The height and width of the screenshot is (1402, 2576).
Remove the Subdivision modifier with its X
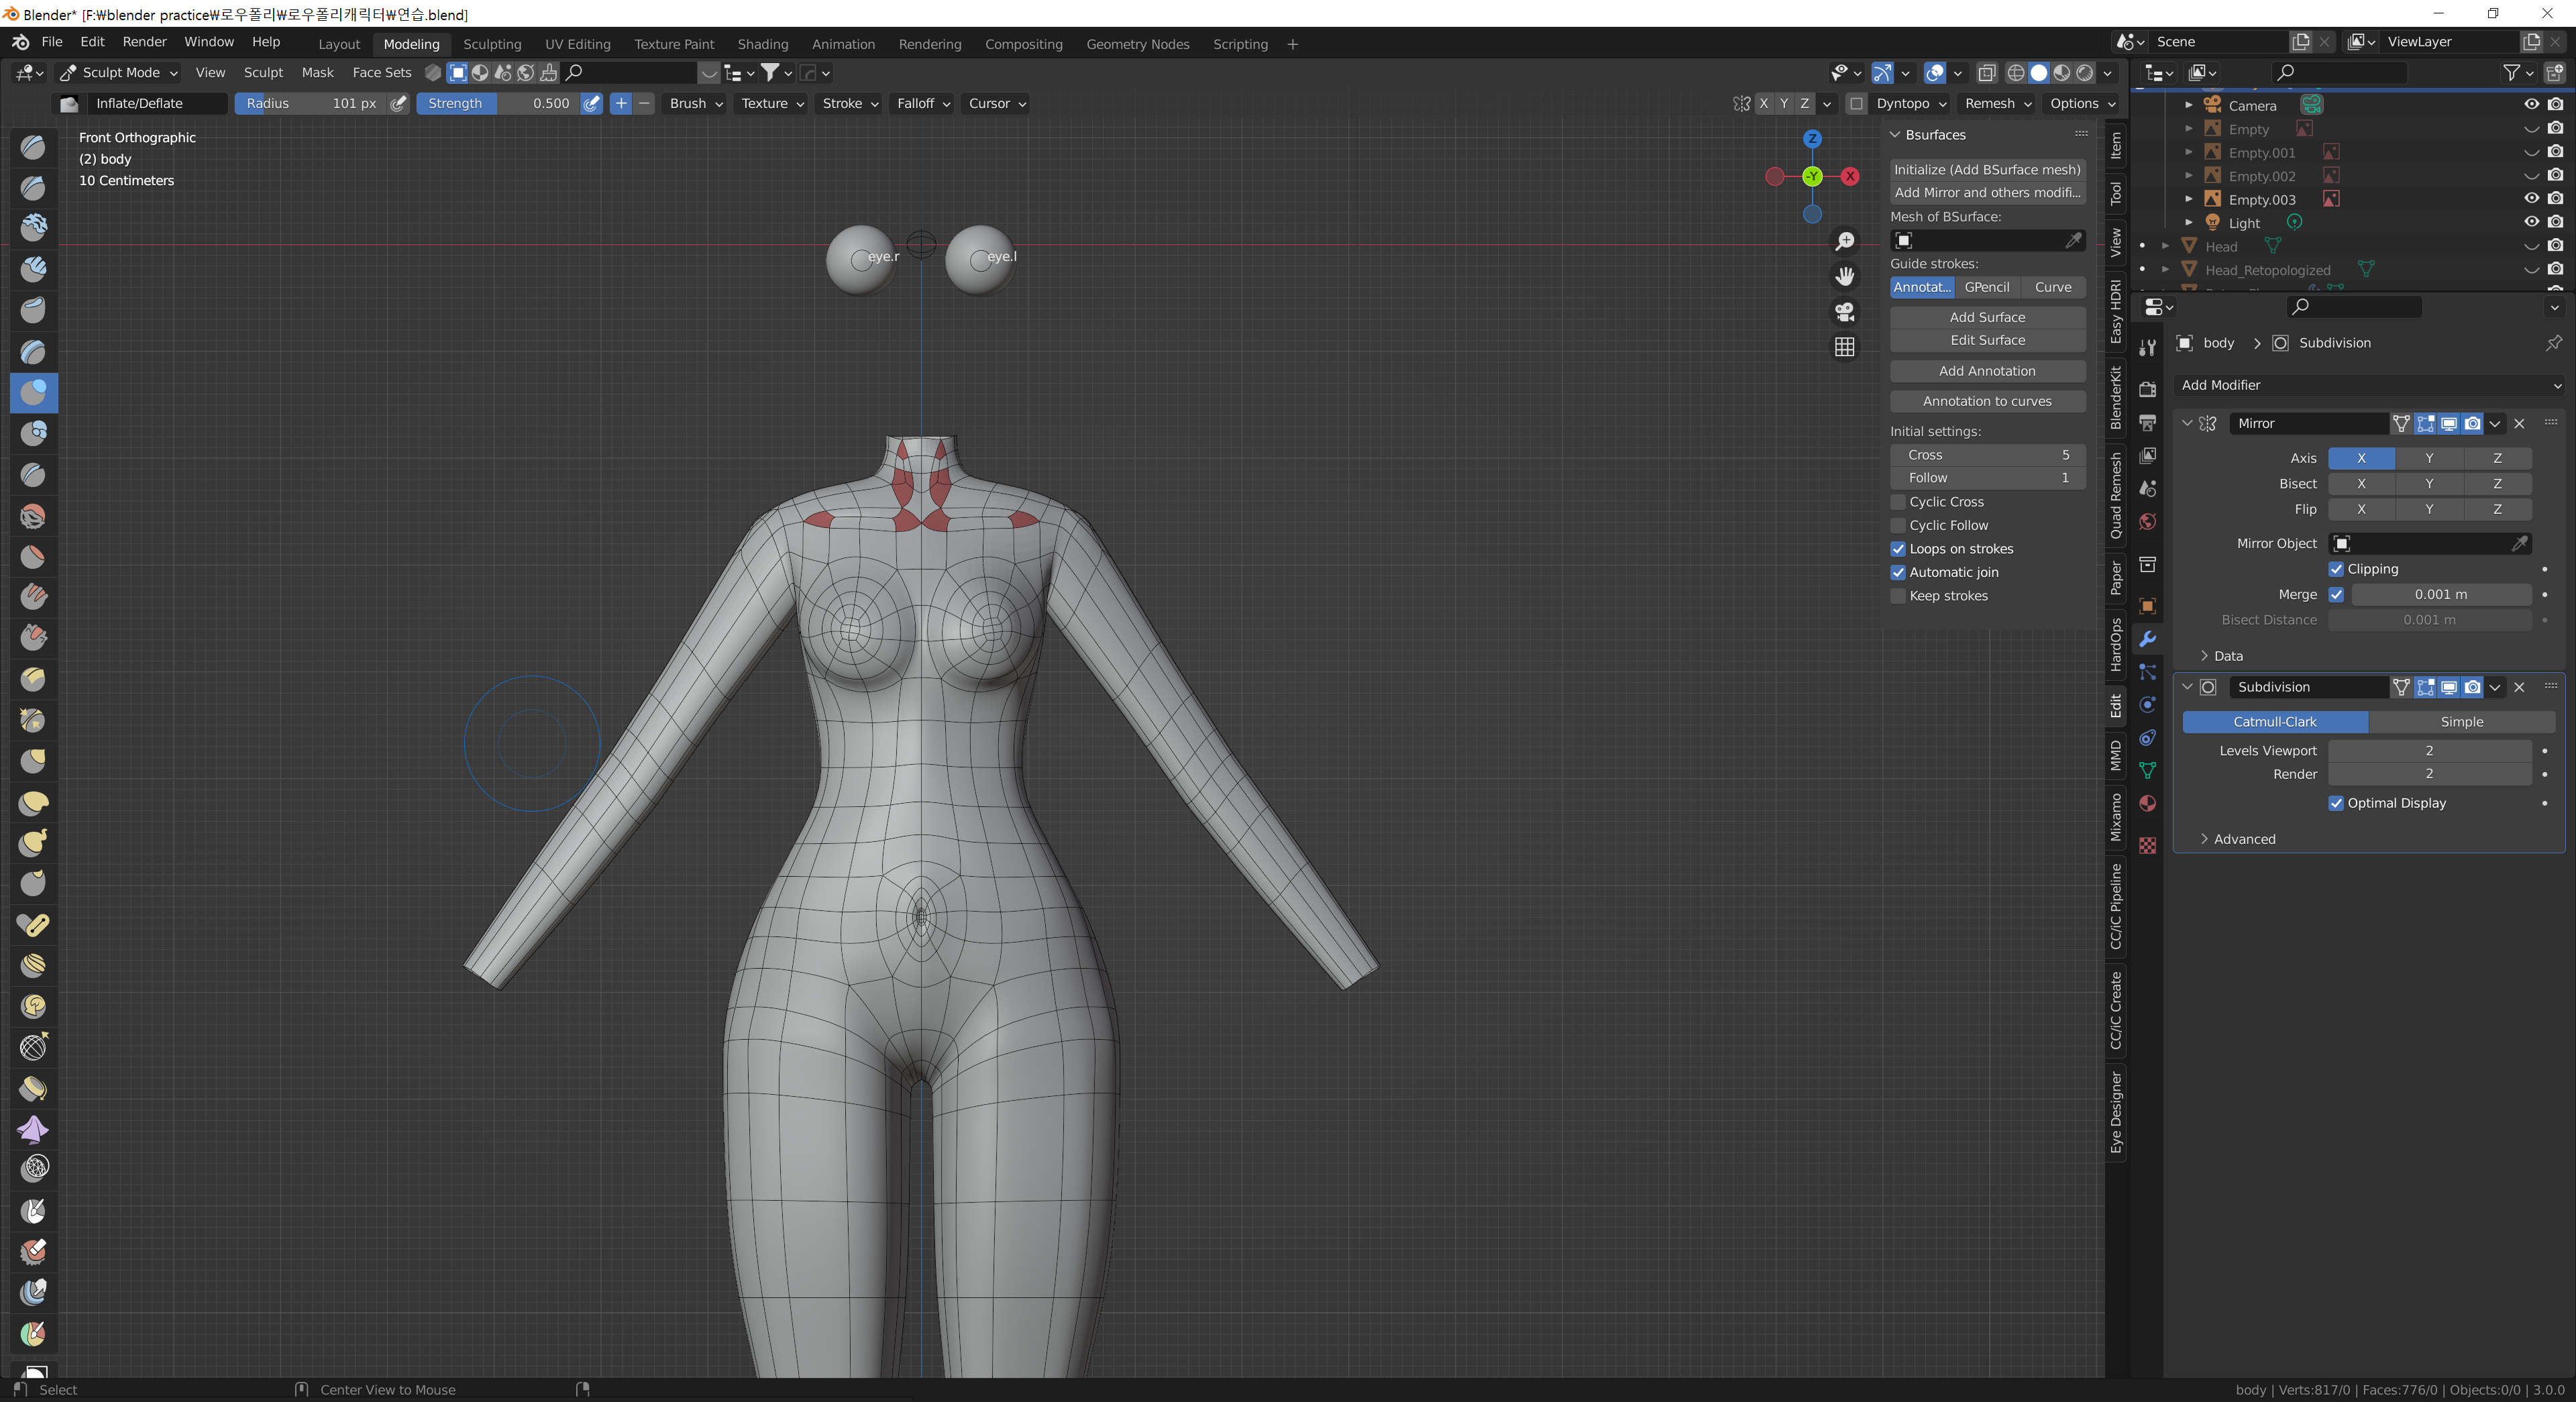(x=2519, y=687)
